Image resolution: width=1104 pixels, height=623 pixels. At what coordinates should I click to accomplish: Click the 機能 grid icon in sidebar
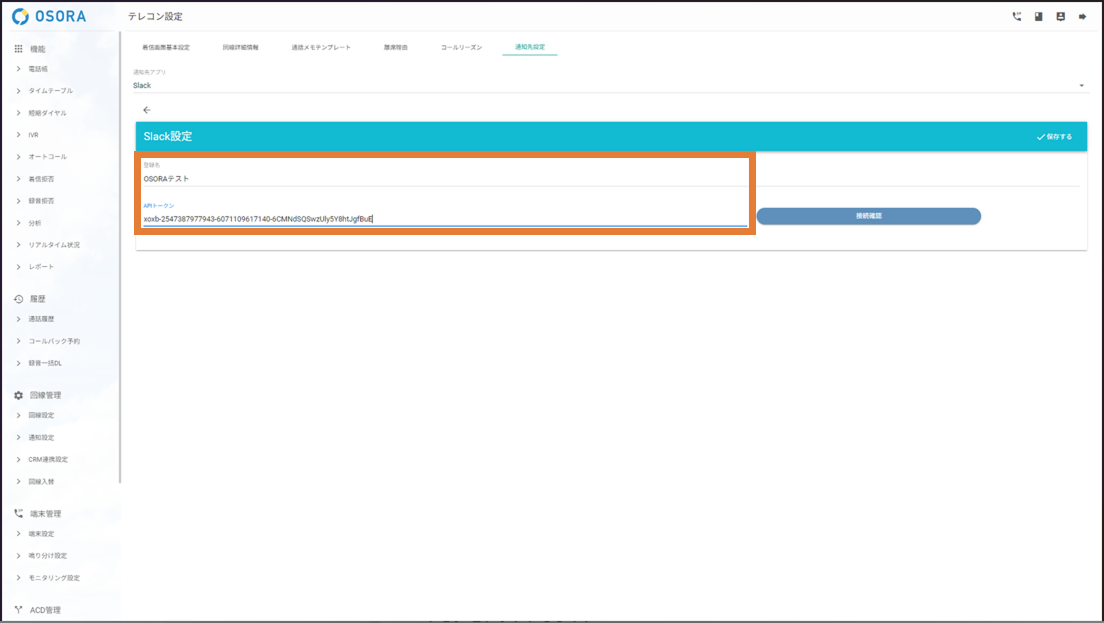[18, 49]
